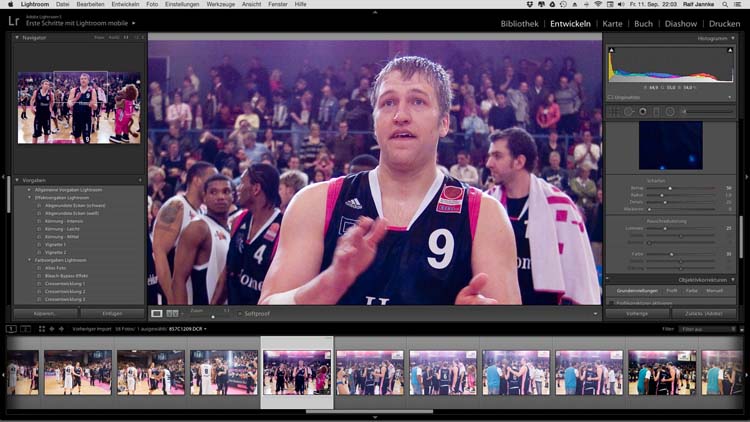Screen dimensions: 750x422
Task: Collapse Effektvorgaben Lightroom folder
Action: tap(29, 198)
